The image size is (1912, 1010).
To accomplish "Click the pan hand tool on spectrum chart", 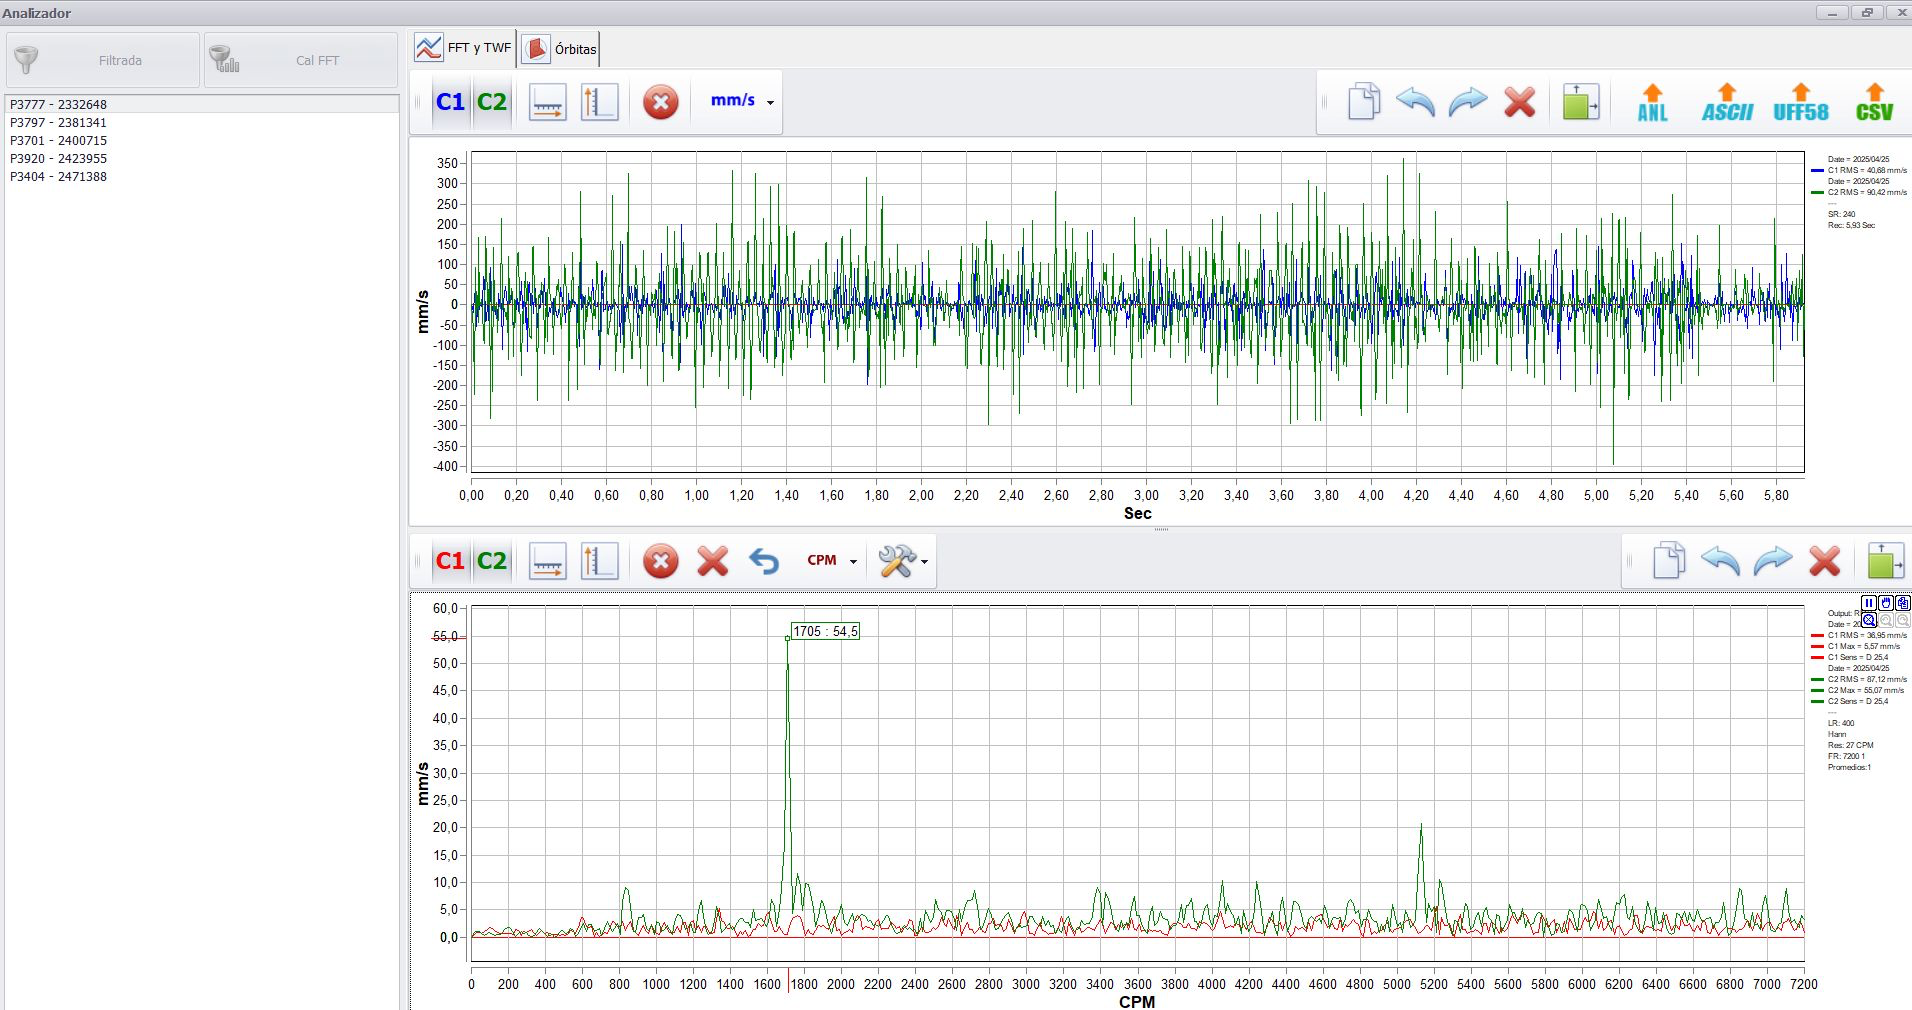I will [x=1886, y=603].
